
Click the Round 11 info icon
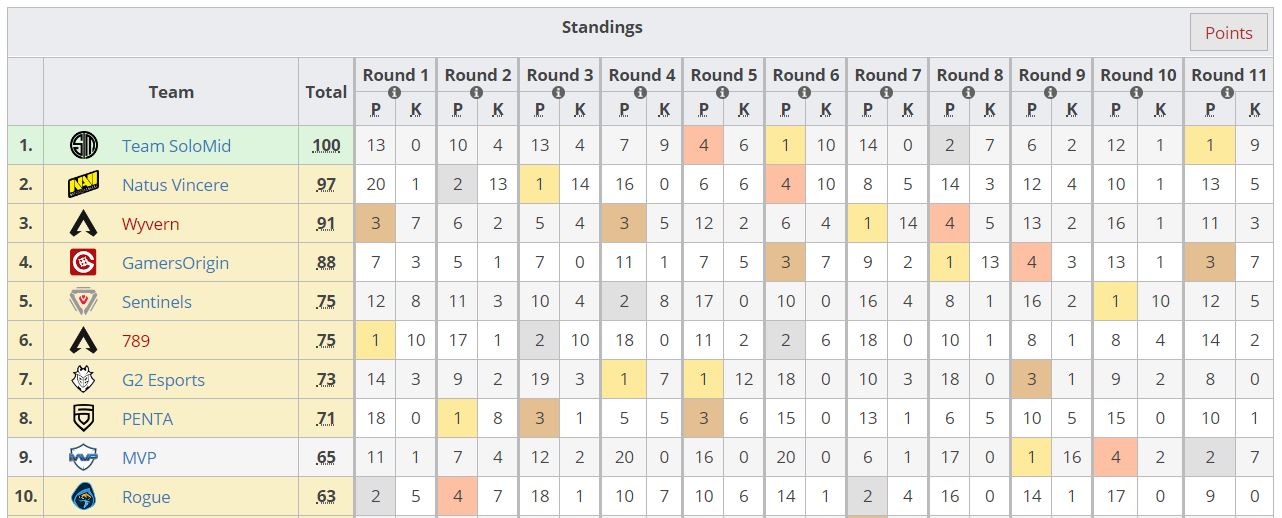tap(1226, 92)
